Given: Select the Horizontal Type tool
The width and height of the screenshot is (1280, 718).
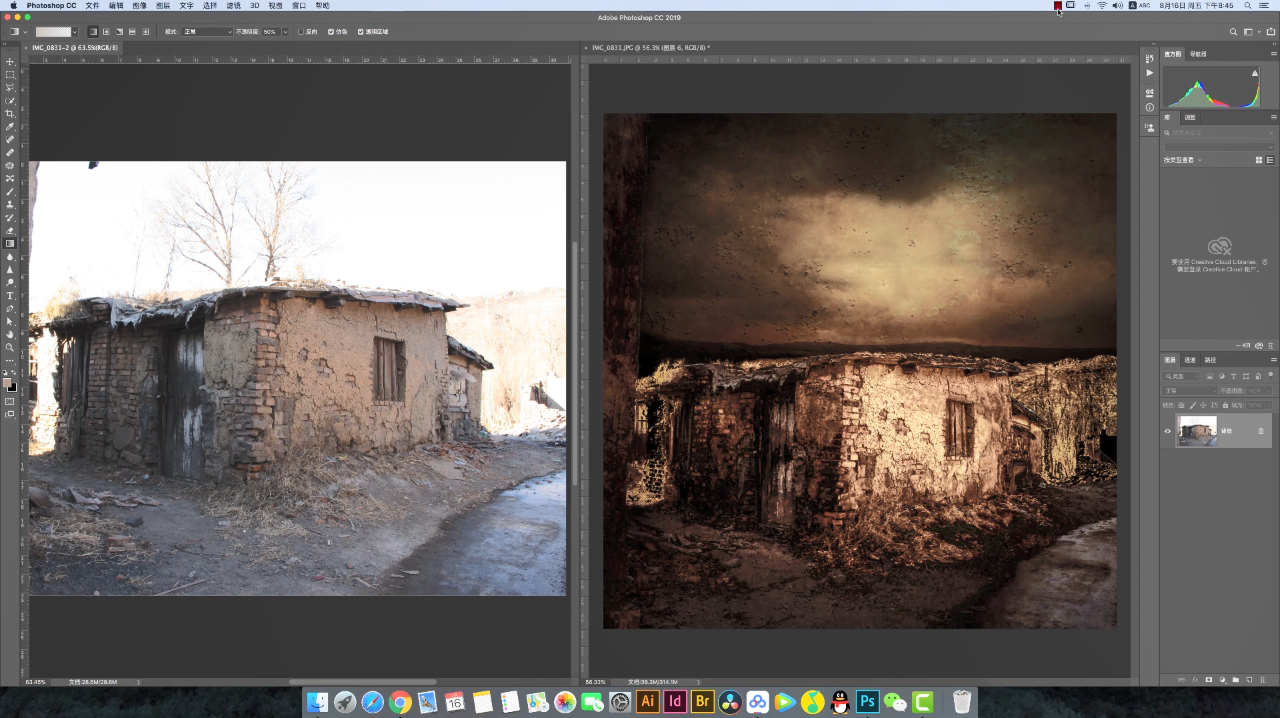Looking at the screenshot, I should point(10,295).
